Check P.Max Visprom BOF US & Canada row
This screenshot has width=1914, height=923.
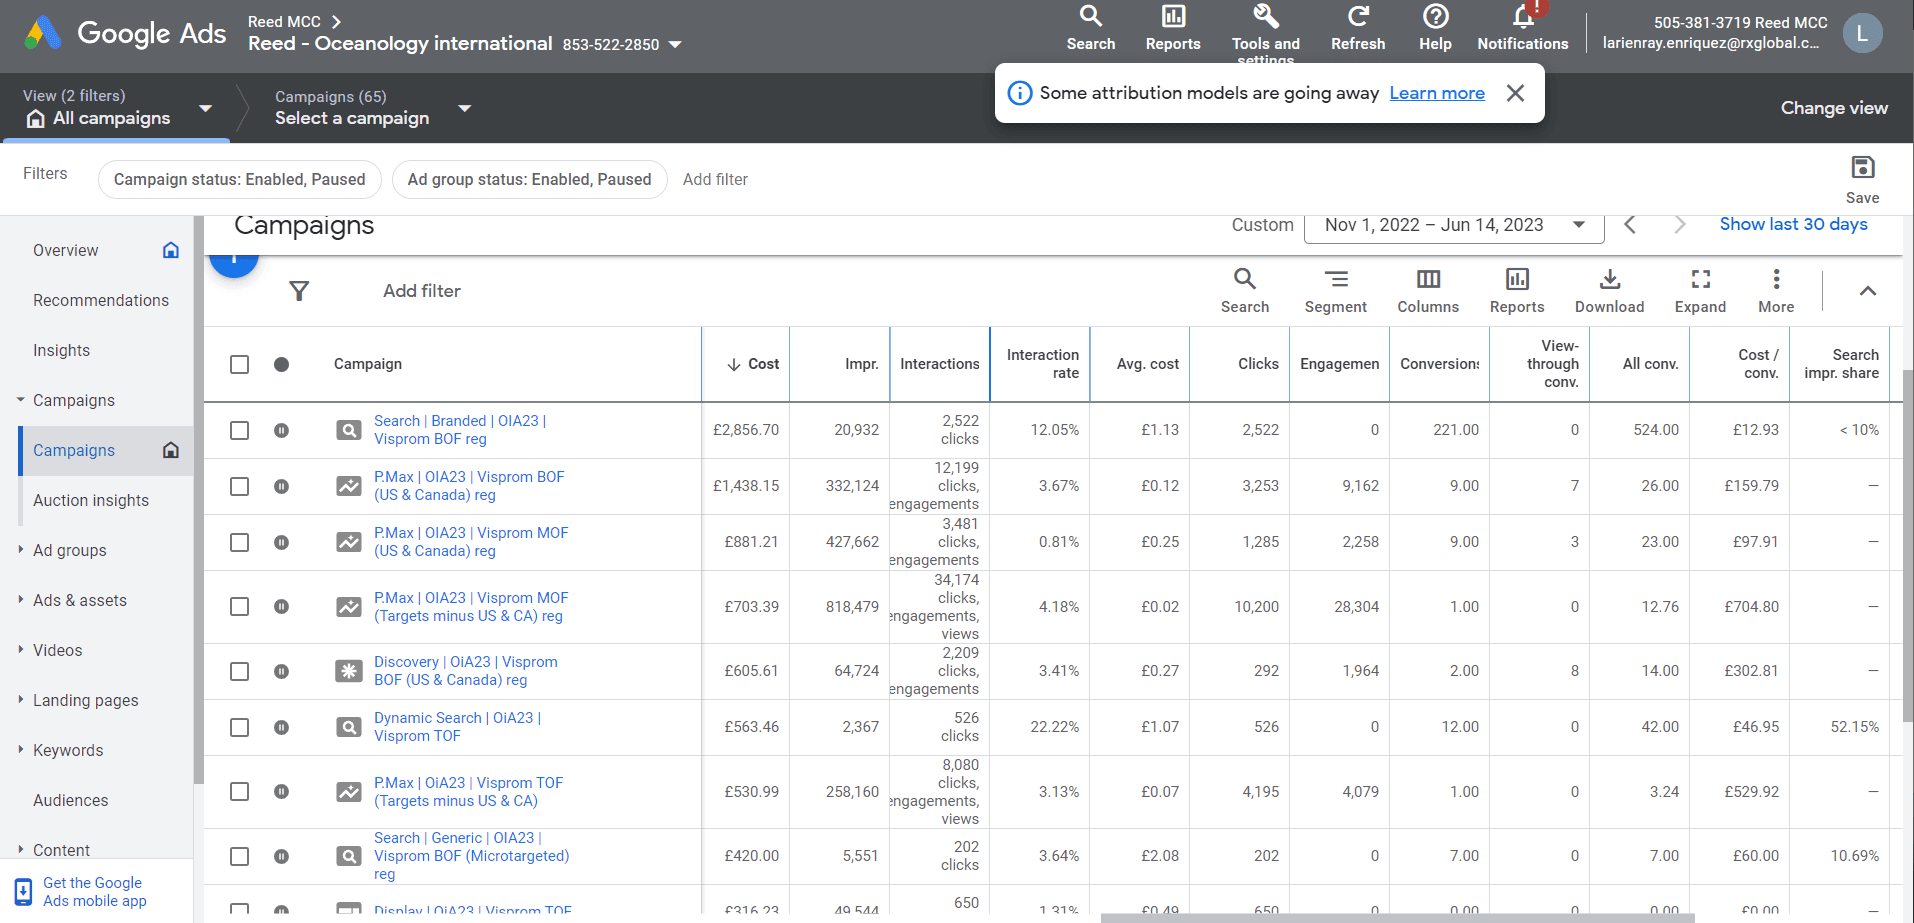239,486
